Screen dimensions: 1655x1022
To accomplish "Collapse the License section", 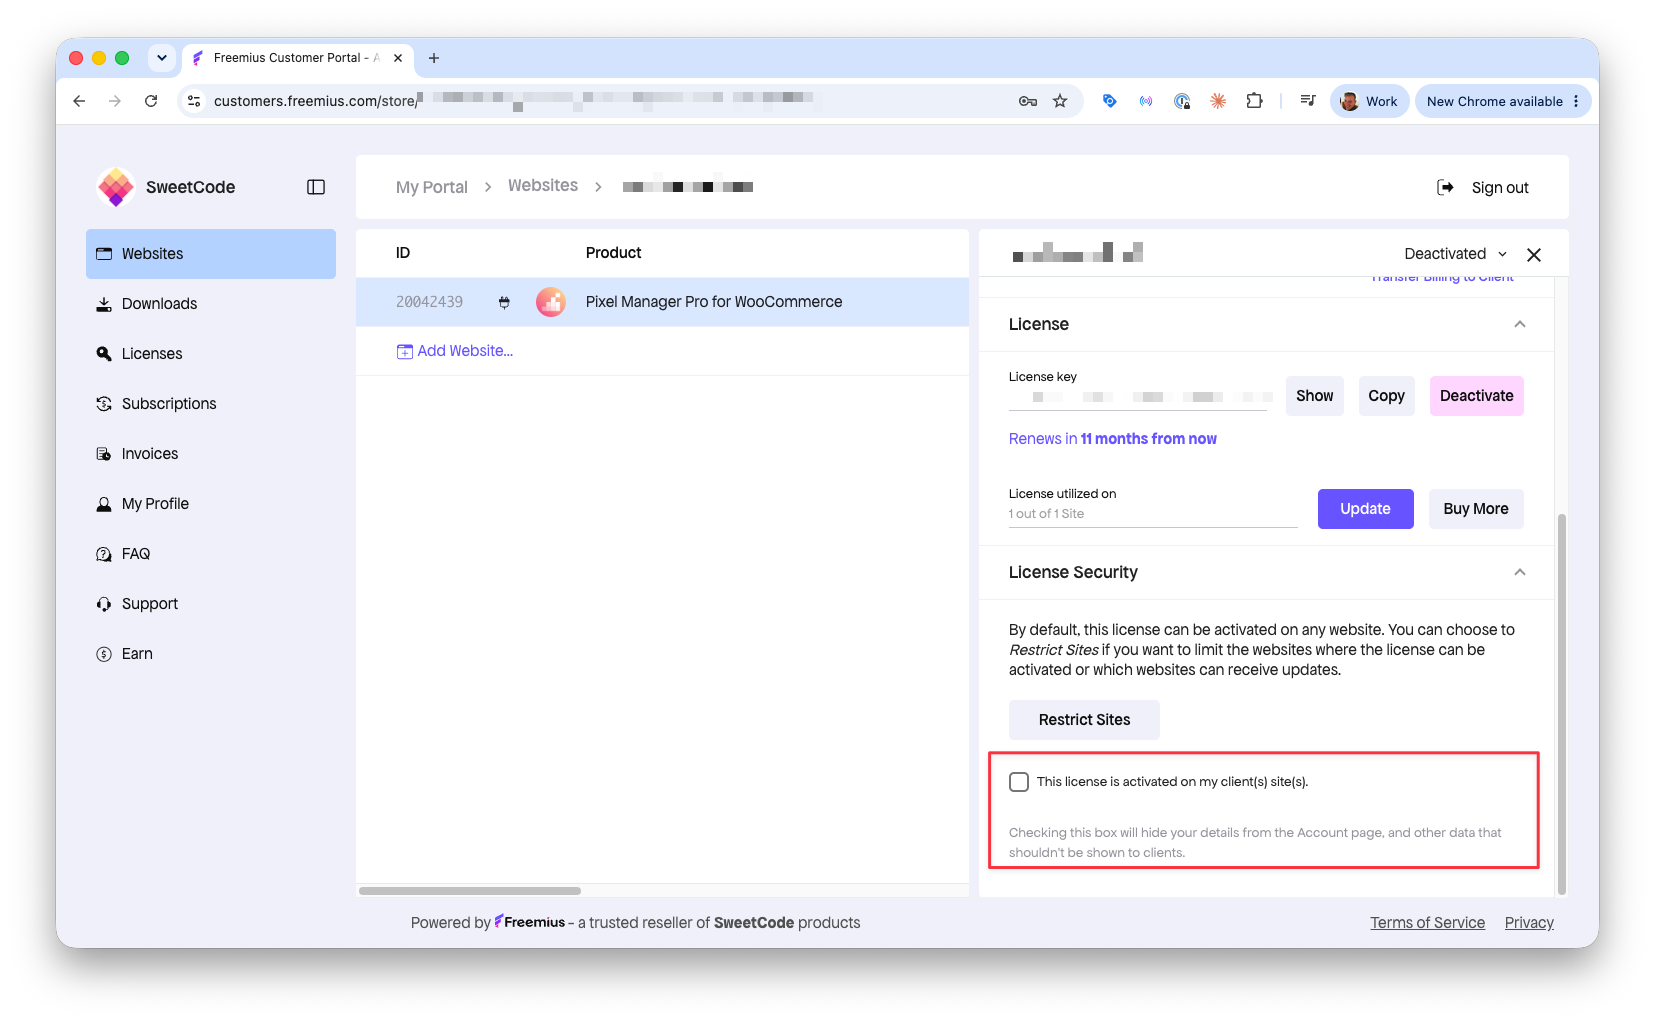I will [x=1520, y=324].
